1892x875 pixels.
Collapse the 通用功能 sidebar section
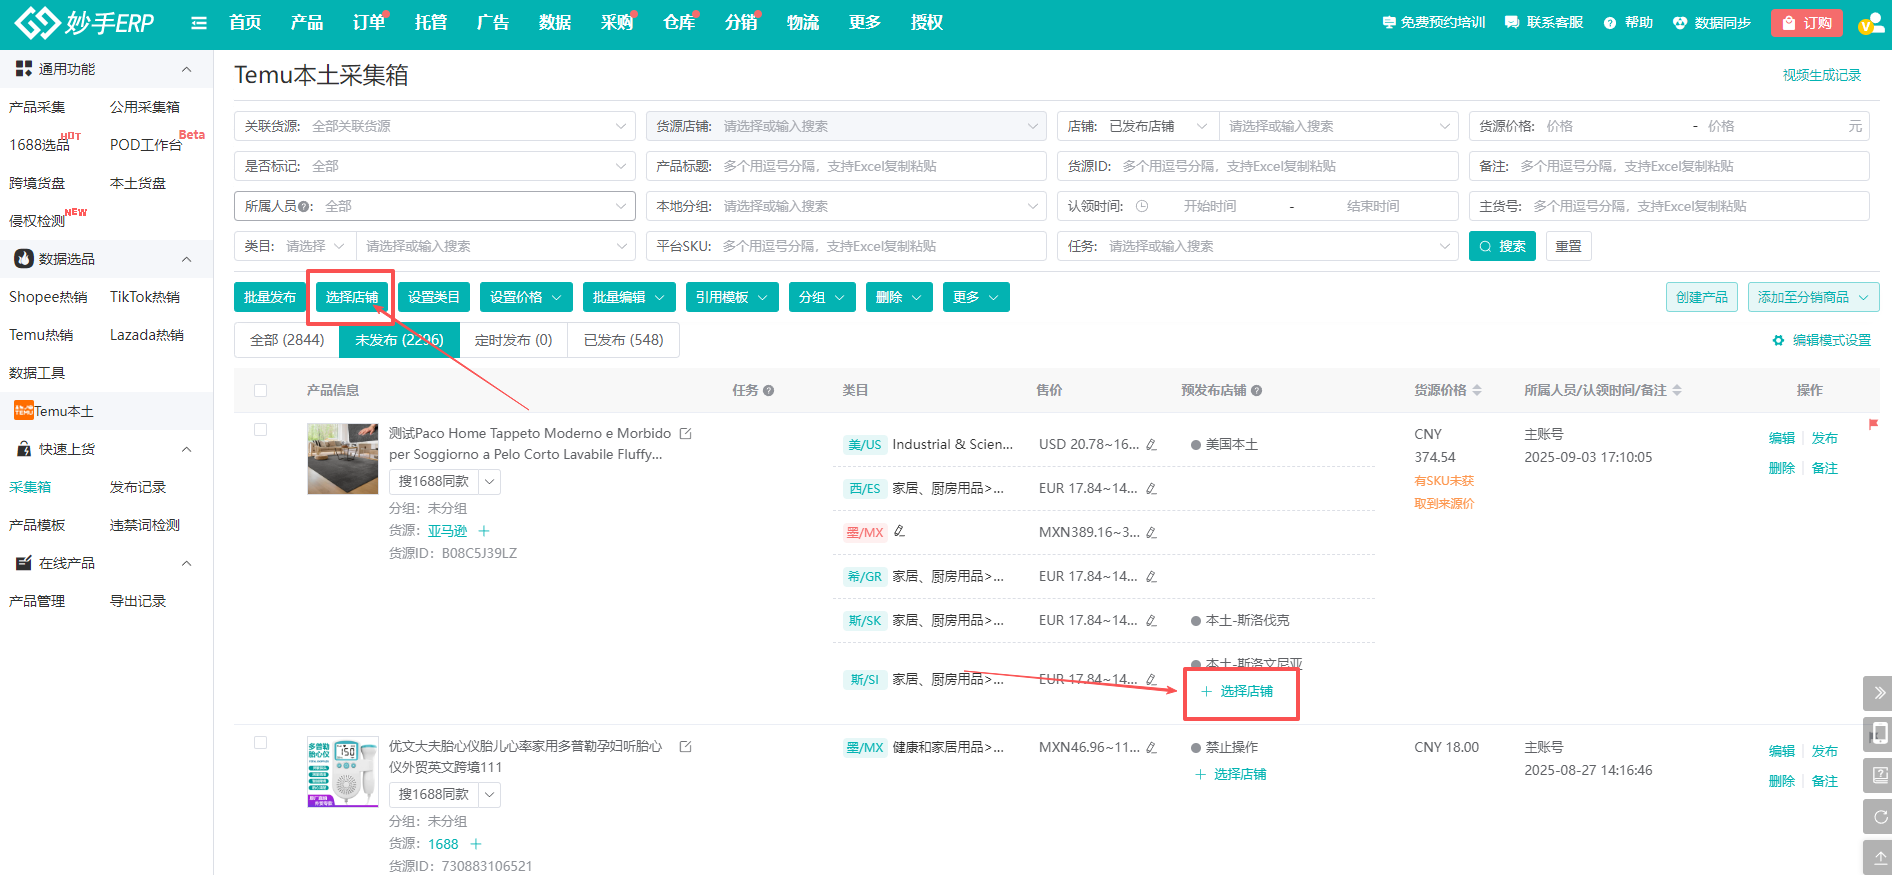(186, 69)
